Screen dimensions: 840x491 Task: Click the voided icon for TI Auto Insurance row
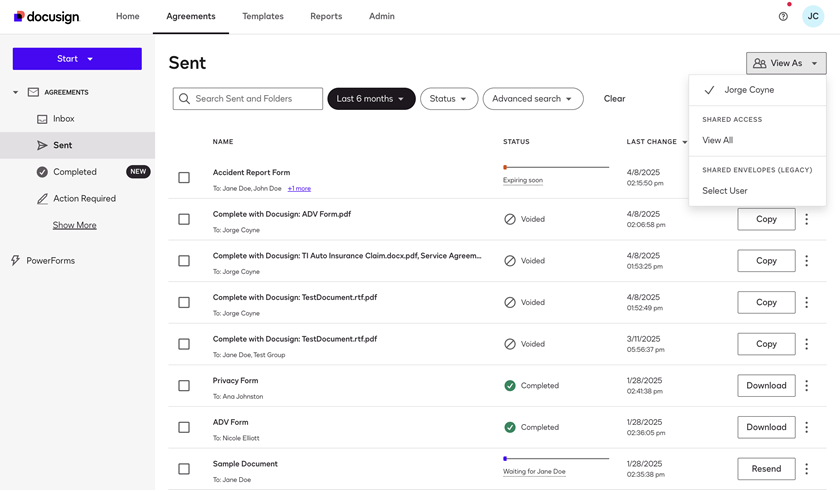(x=510, y=261)
